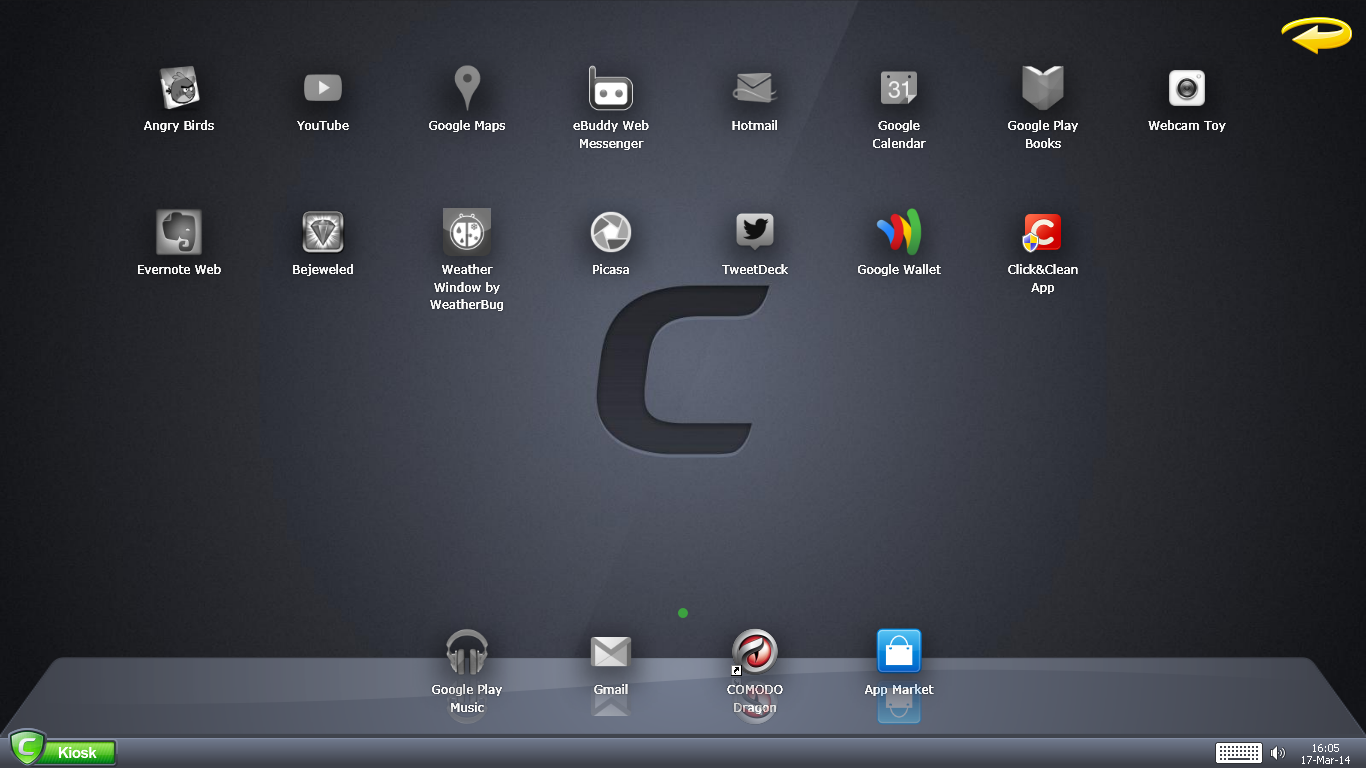The height and width of the screenshot is (768, 1366).
Task: Open Weather Window by WeatherBug
Action: click(x=467, y=232)
